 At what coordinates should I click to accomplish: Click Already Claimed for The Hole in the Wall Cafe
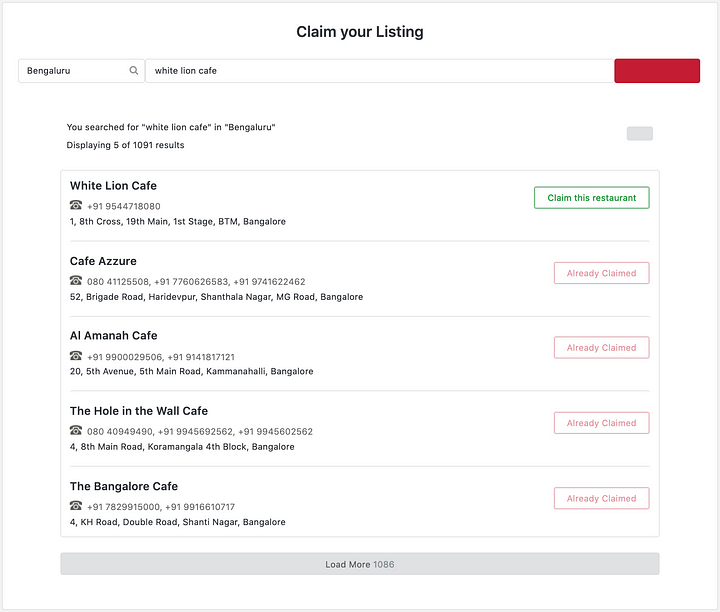(x=601, y=423)
